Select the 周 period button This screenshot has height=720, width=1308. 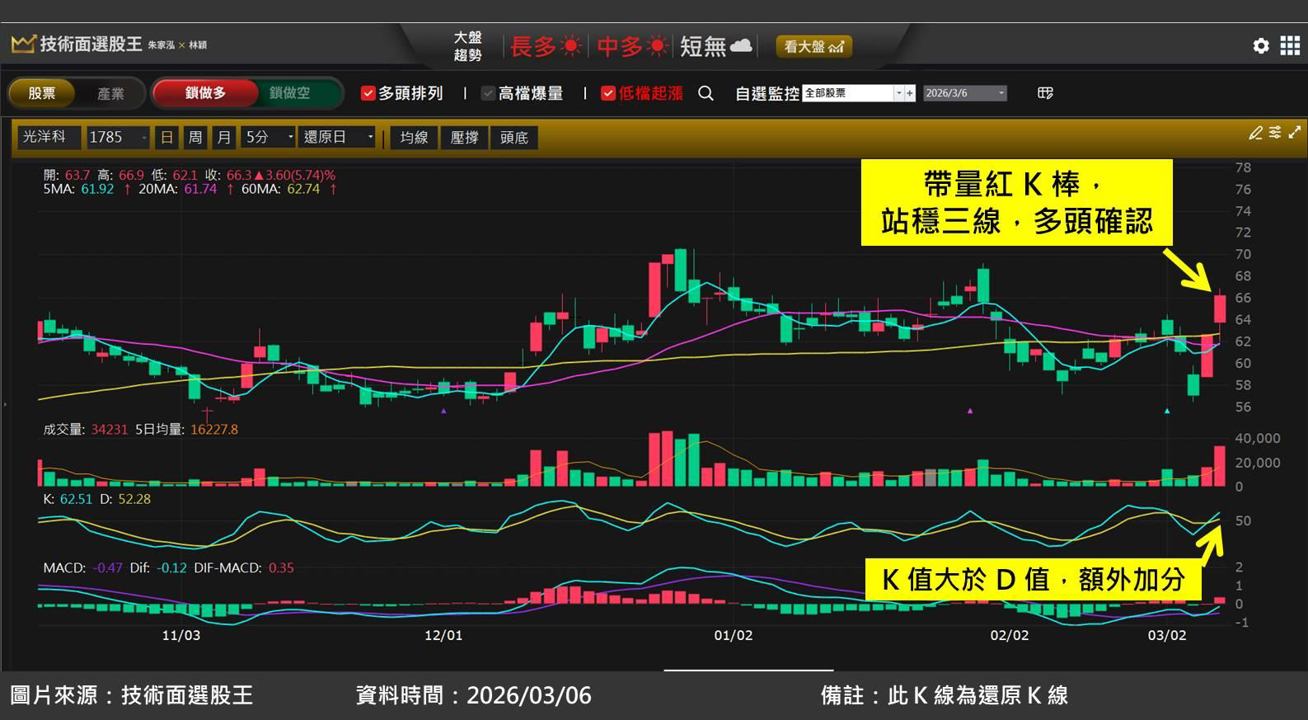point(195,137)
